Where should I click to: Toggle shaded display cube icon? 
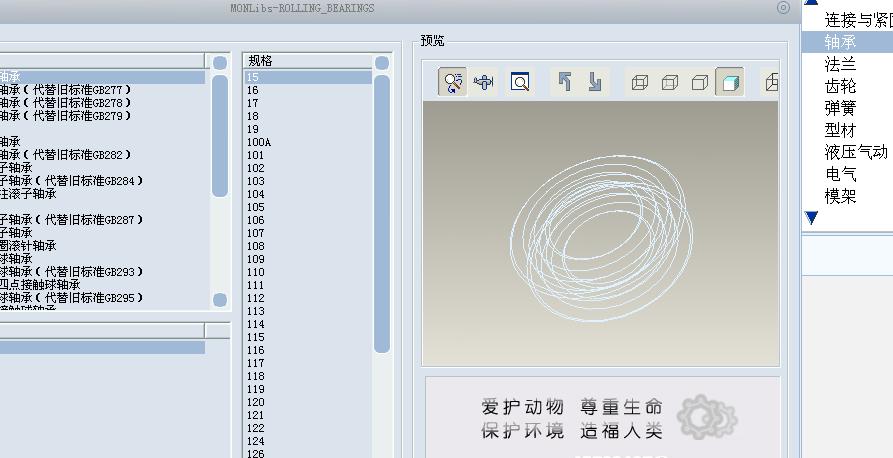tap(730, 83)
